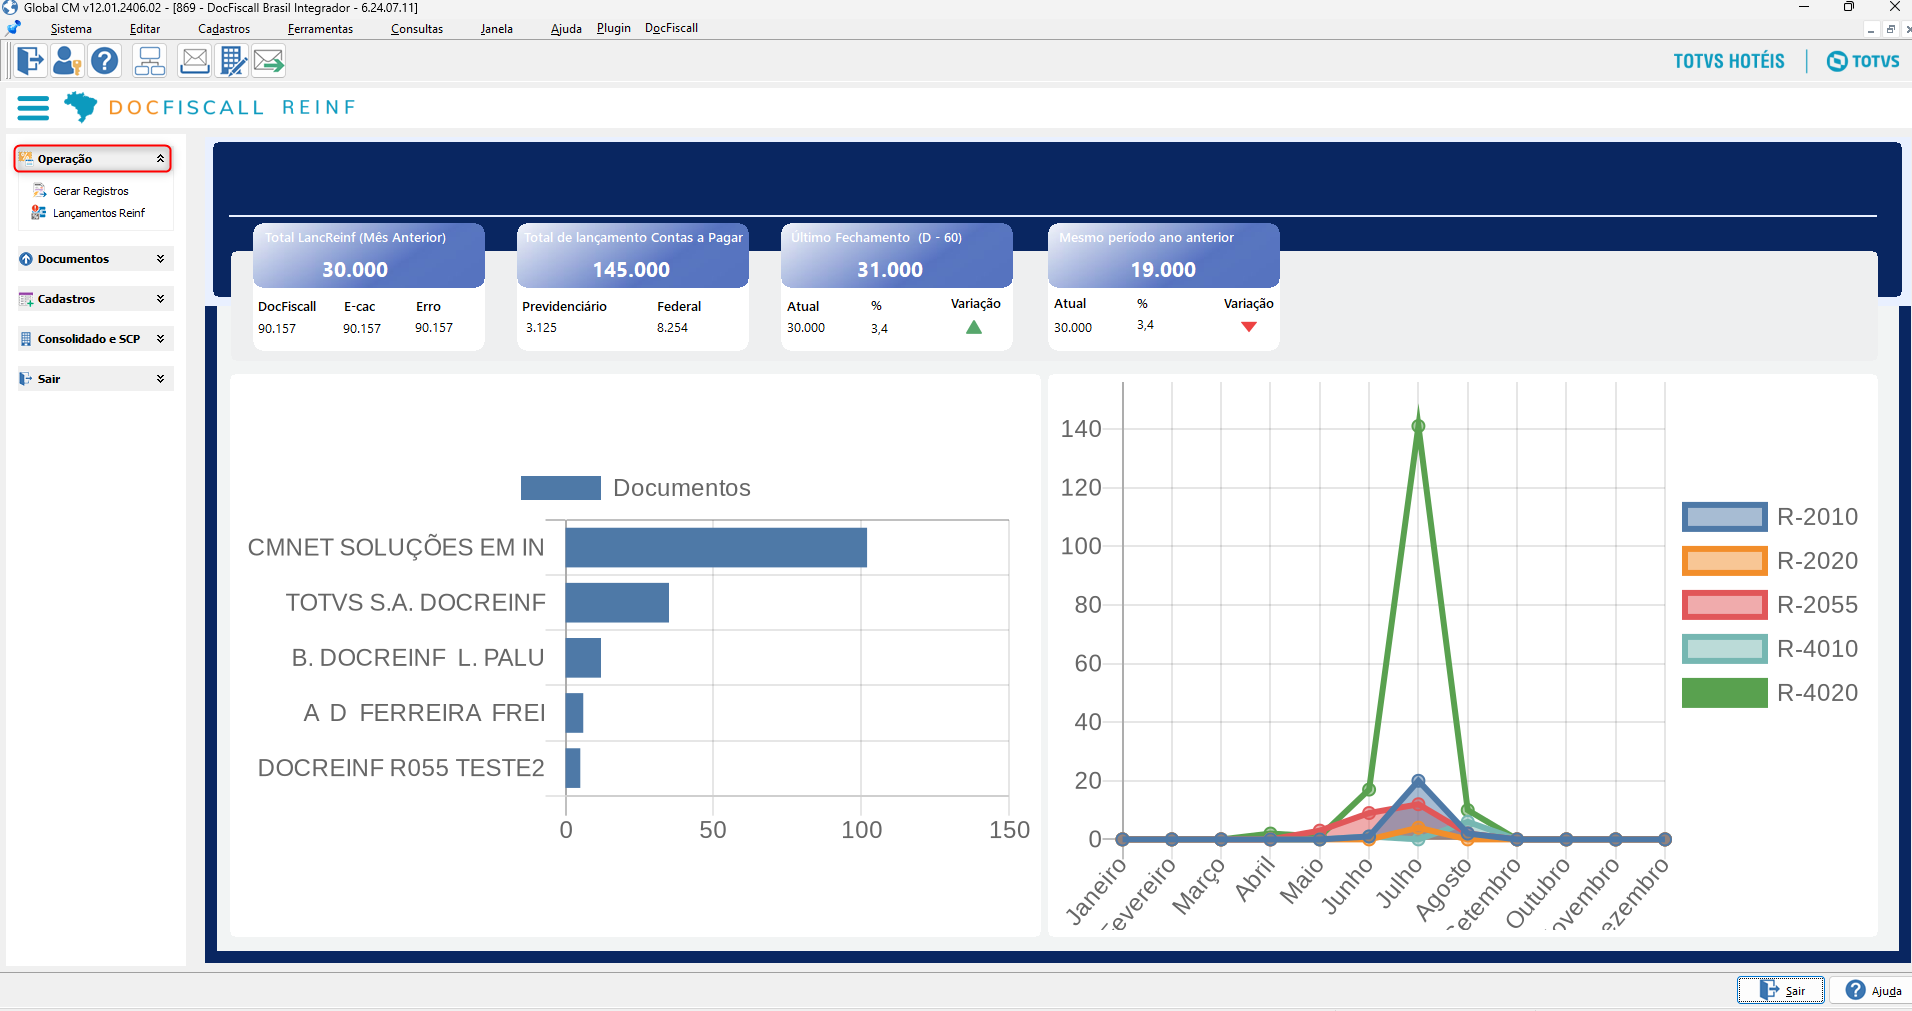Open the user key permissions toolbar icon
This screenshot has height=1011, width=1912.
(67, 61)
